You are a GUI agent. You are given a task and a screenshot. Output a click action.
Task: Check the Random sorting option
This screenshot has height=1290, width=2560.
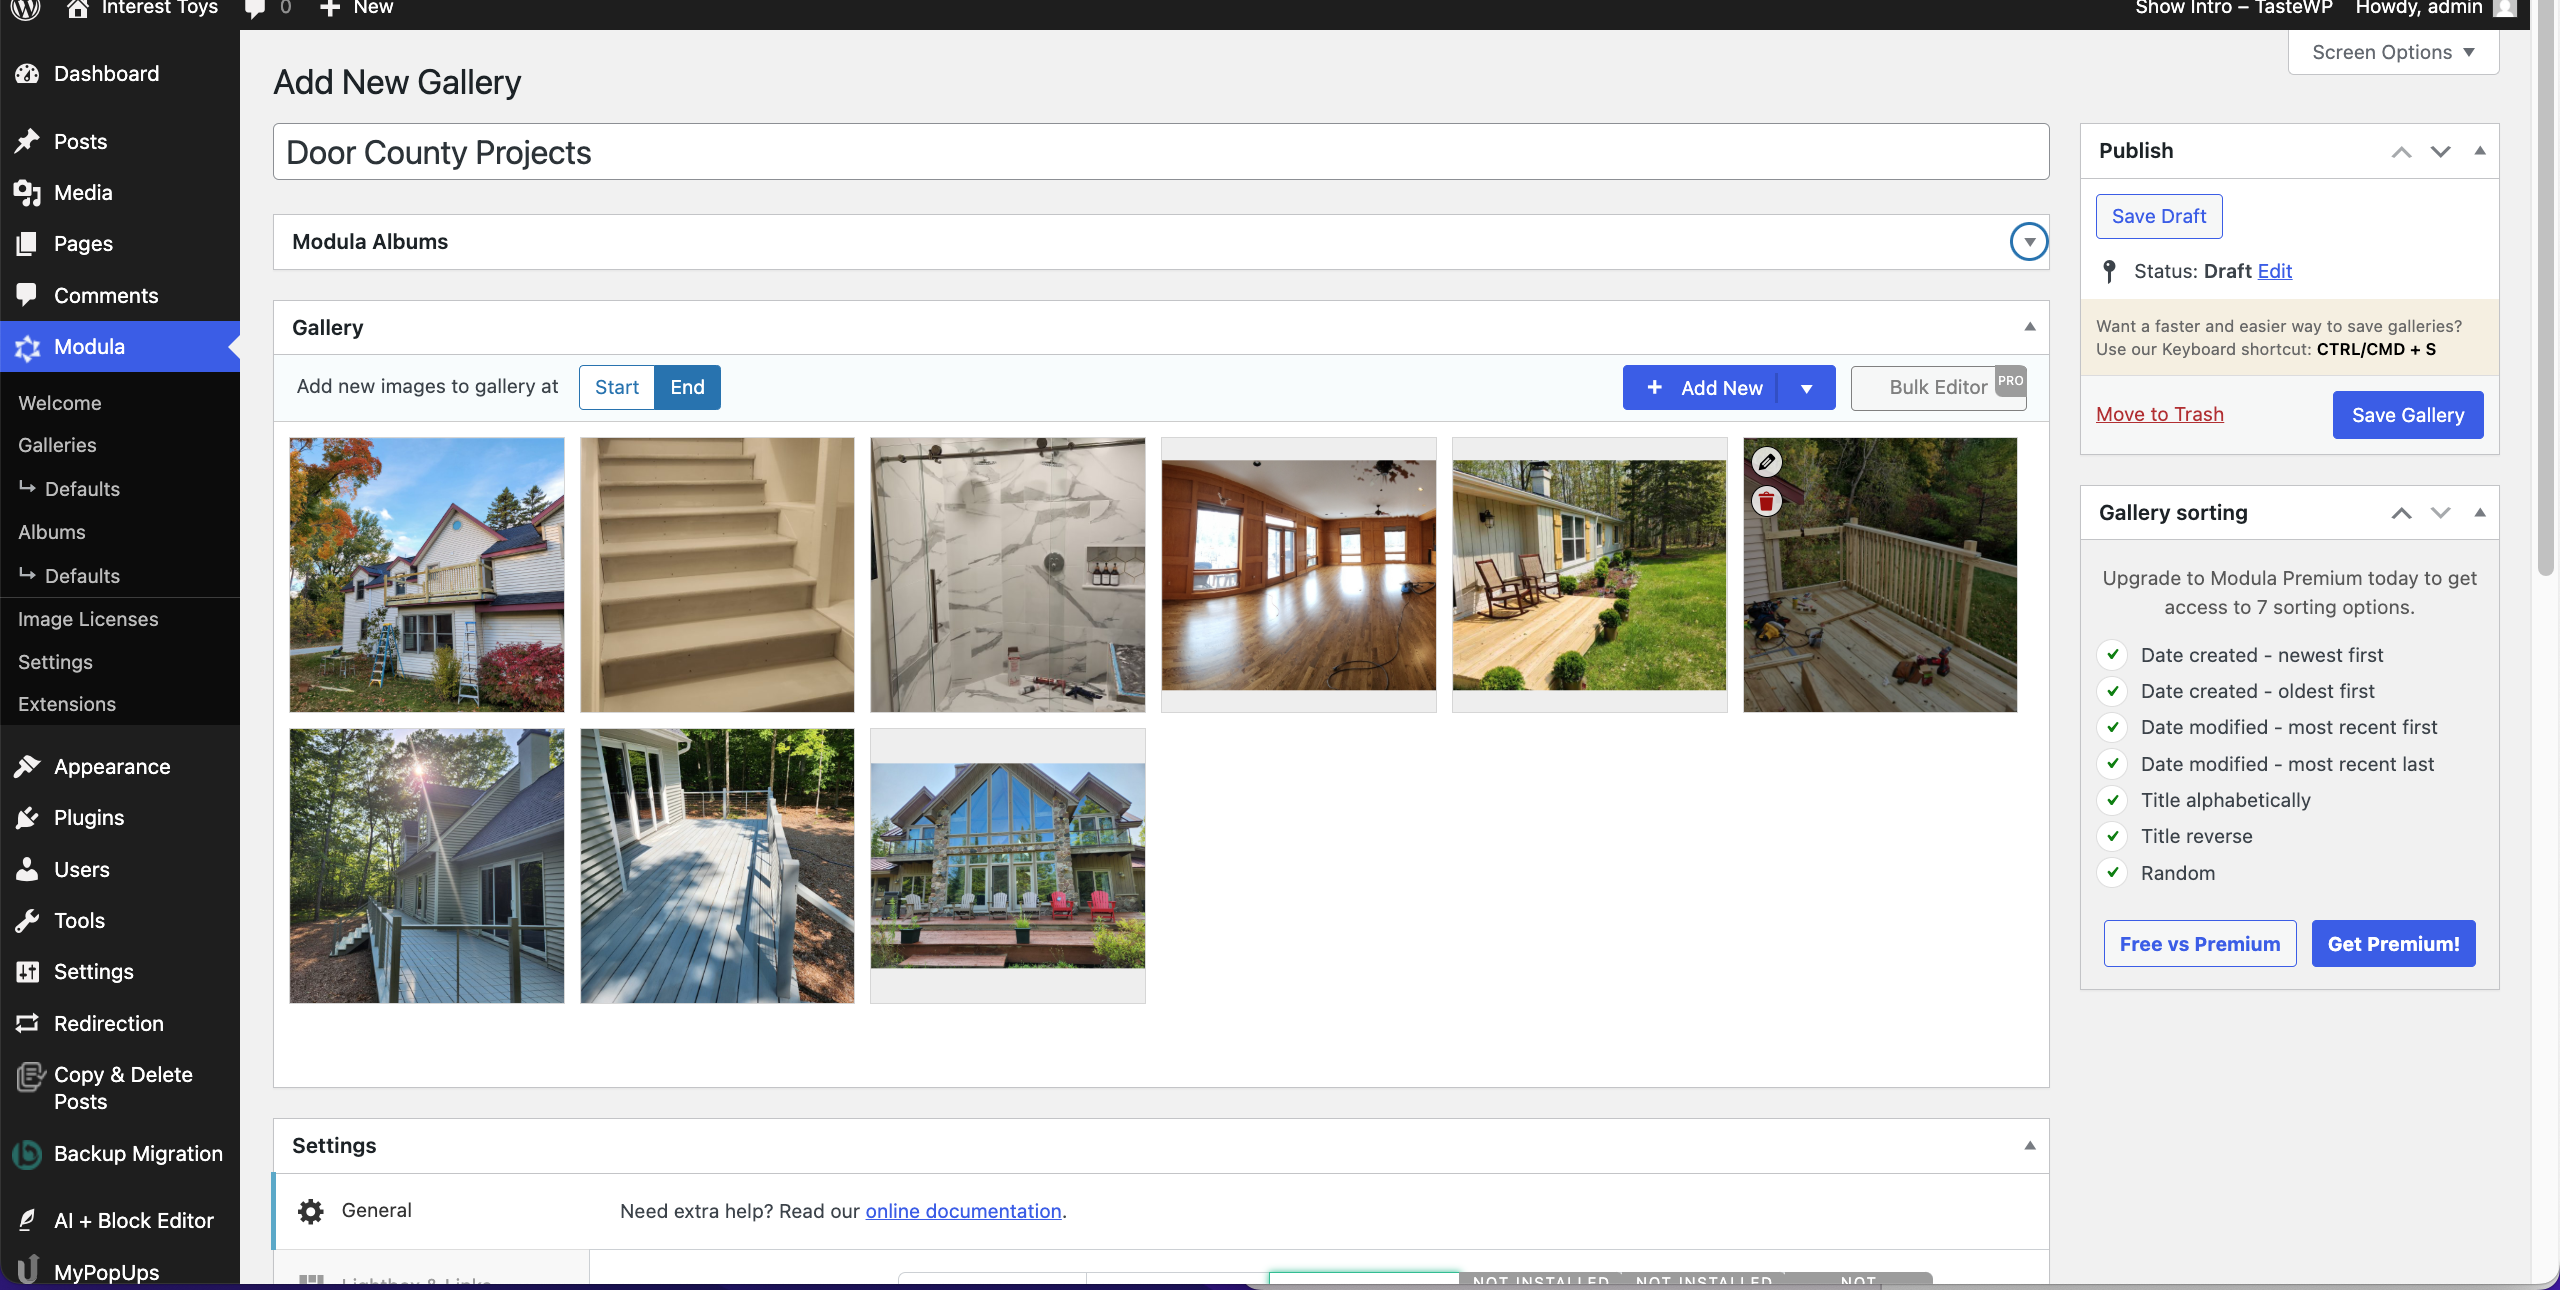[x=2112, y=872]
